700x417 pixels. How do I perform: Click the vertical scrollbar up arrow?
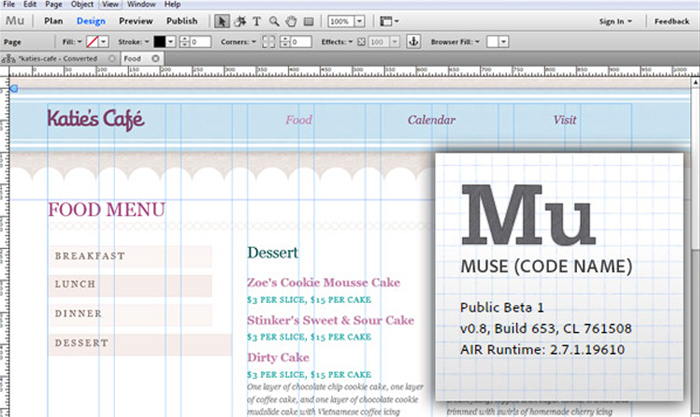pyautogui.click(x=695, y=83)
